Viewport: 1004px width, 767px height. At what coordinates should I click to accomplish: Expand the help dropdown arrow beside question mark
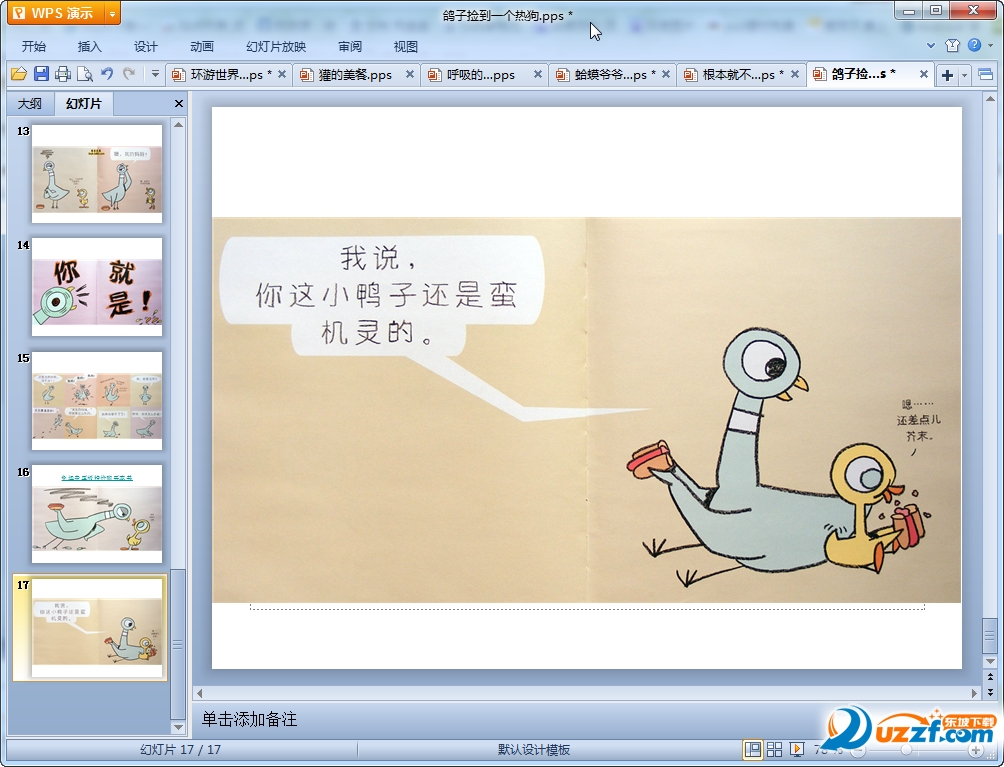[991, 45]
